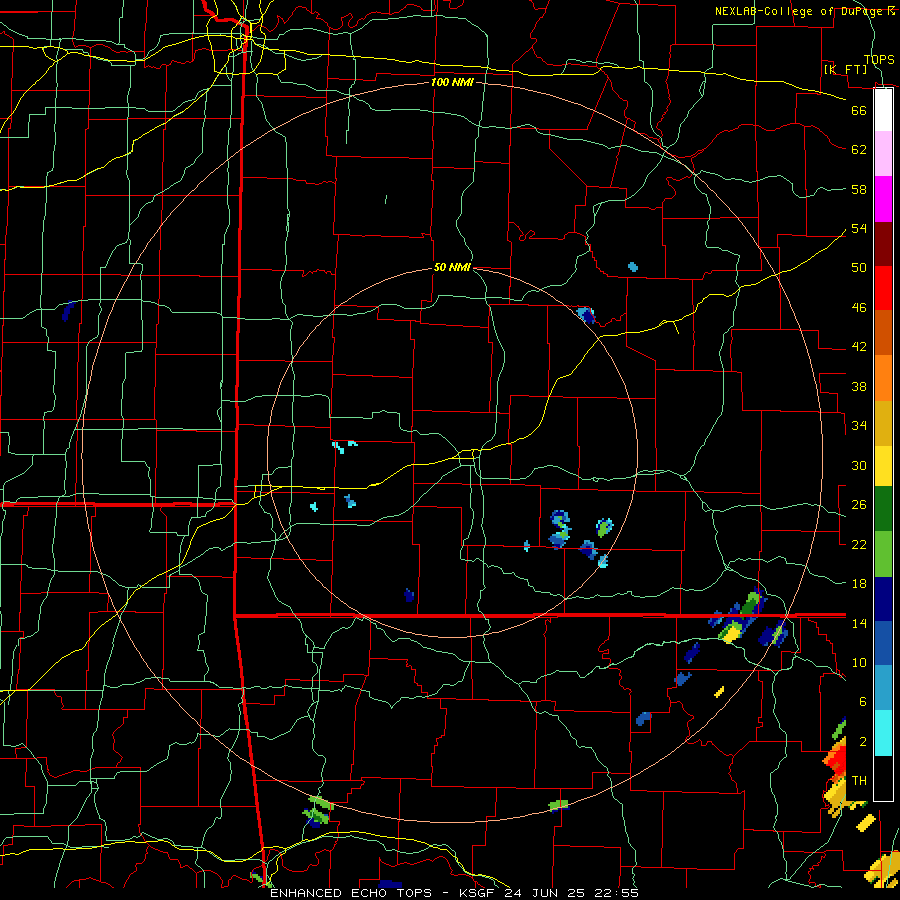Click the "NEXLAB-College of DuPage" title text
Image resolution: width=900 pixels, height=900 pixels.
pyautogui.click(x=799, y=11)
